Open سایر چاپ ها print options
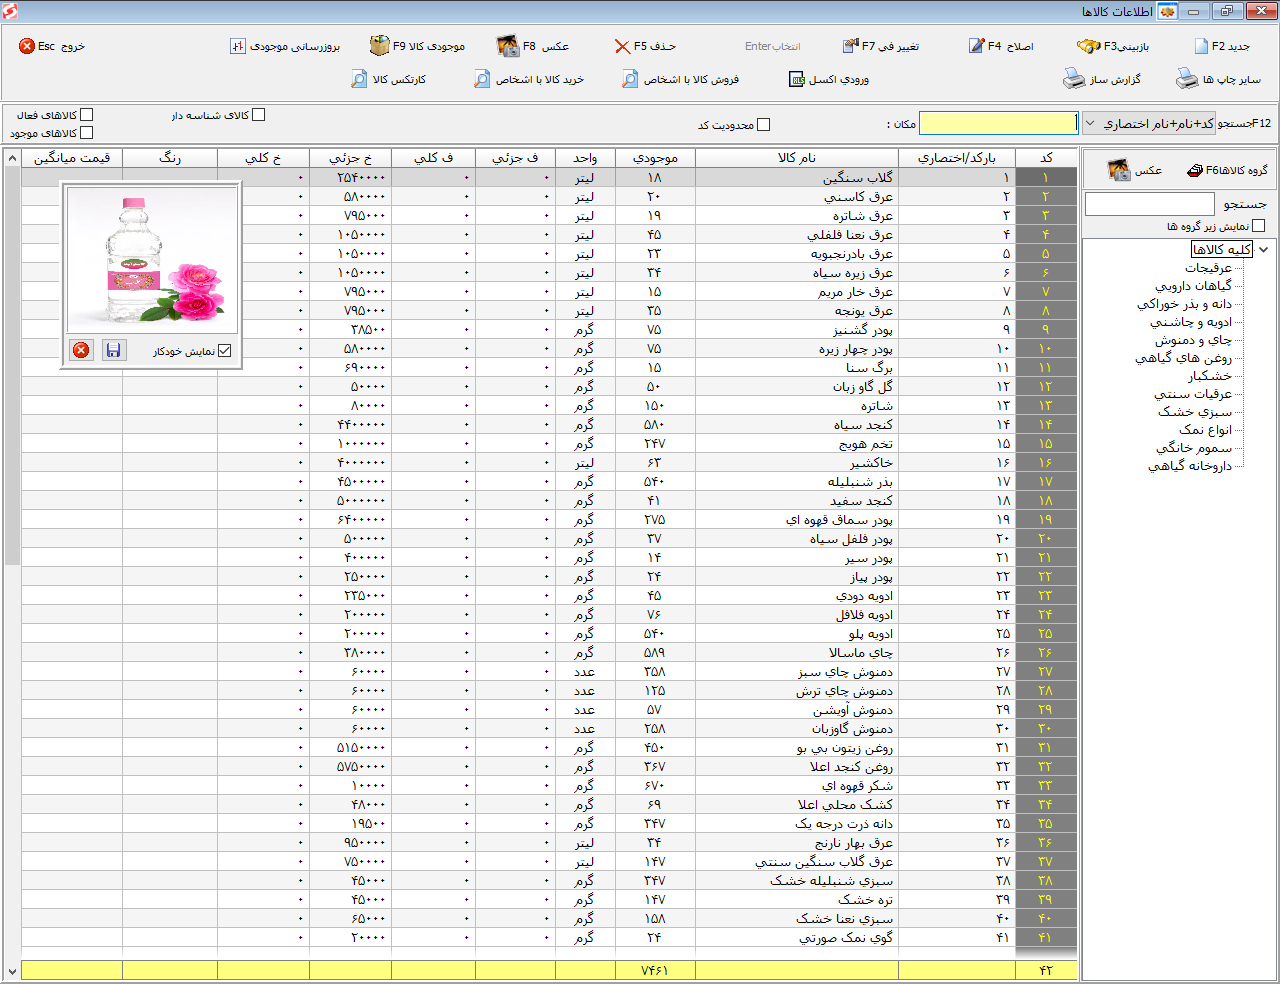The image size is (1280, 984). tap(1219, 79)
